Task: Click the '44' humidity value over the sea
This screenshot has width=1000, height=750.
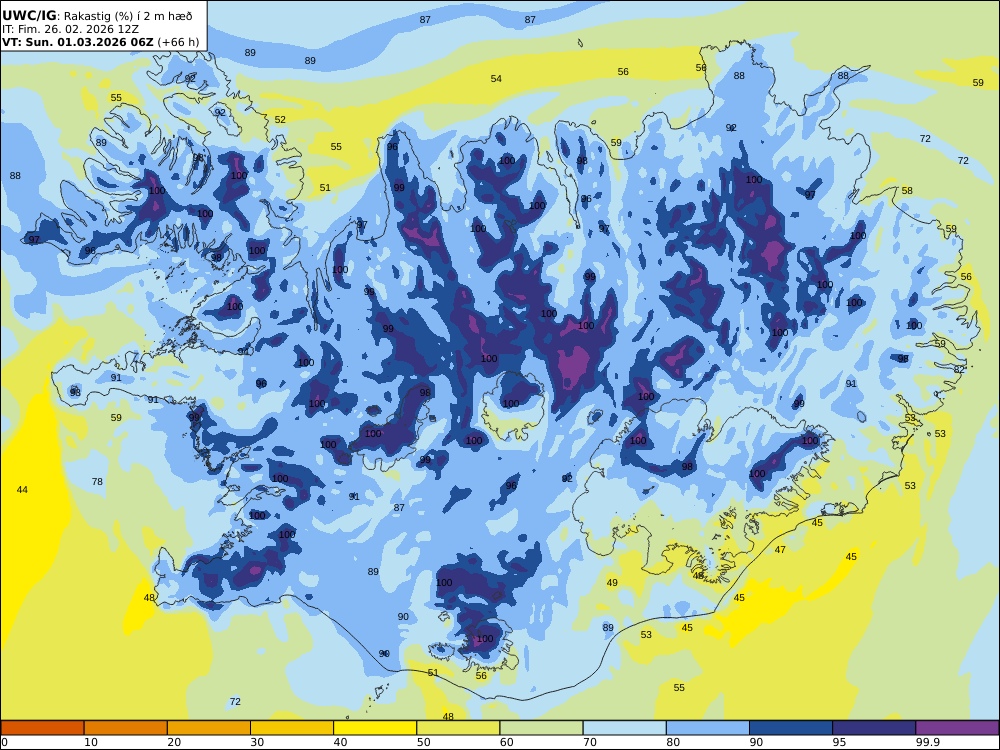Action: pos(22,490)
